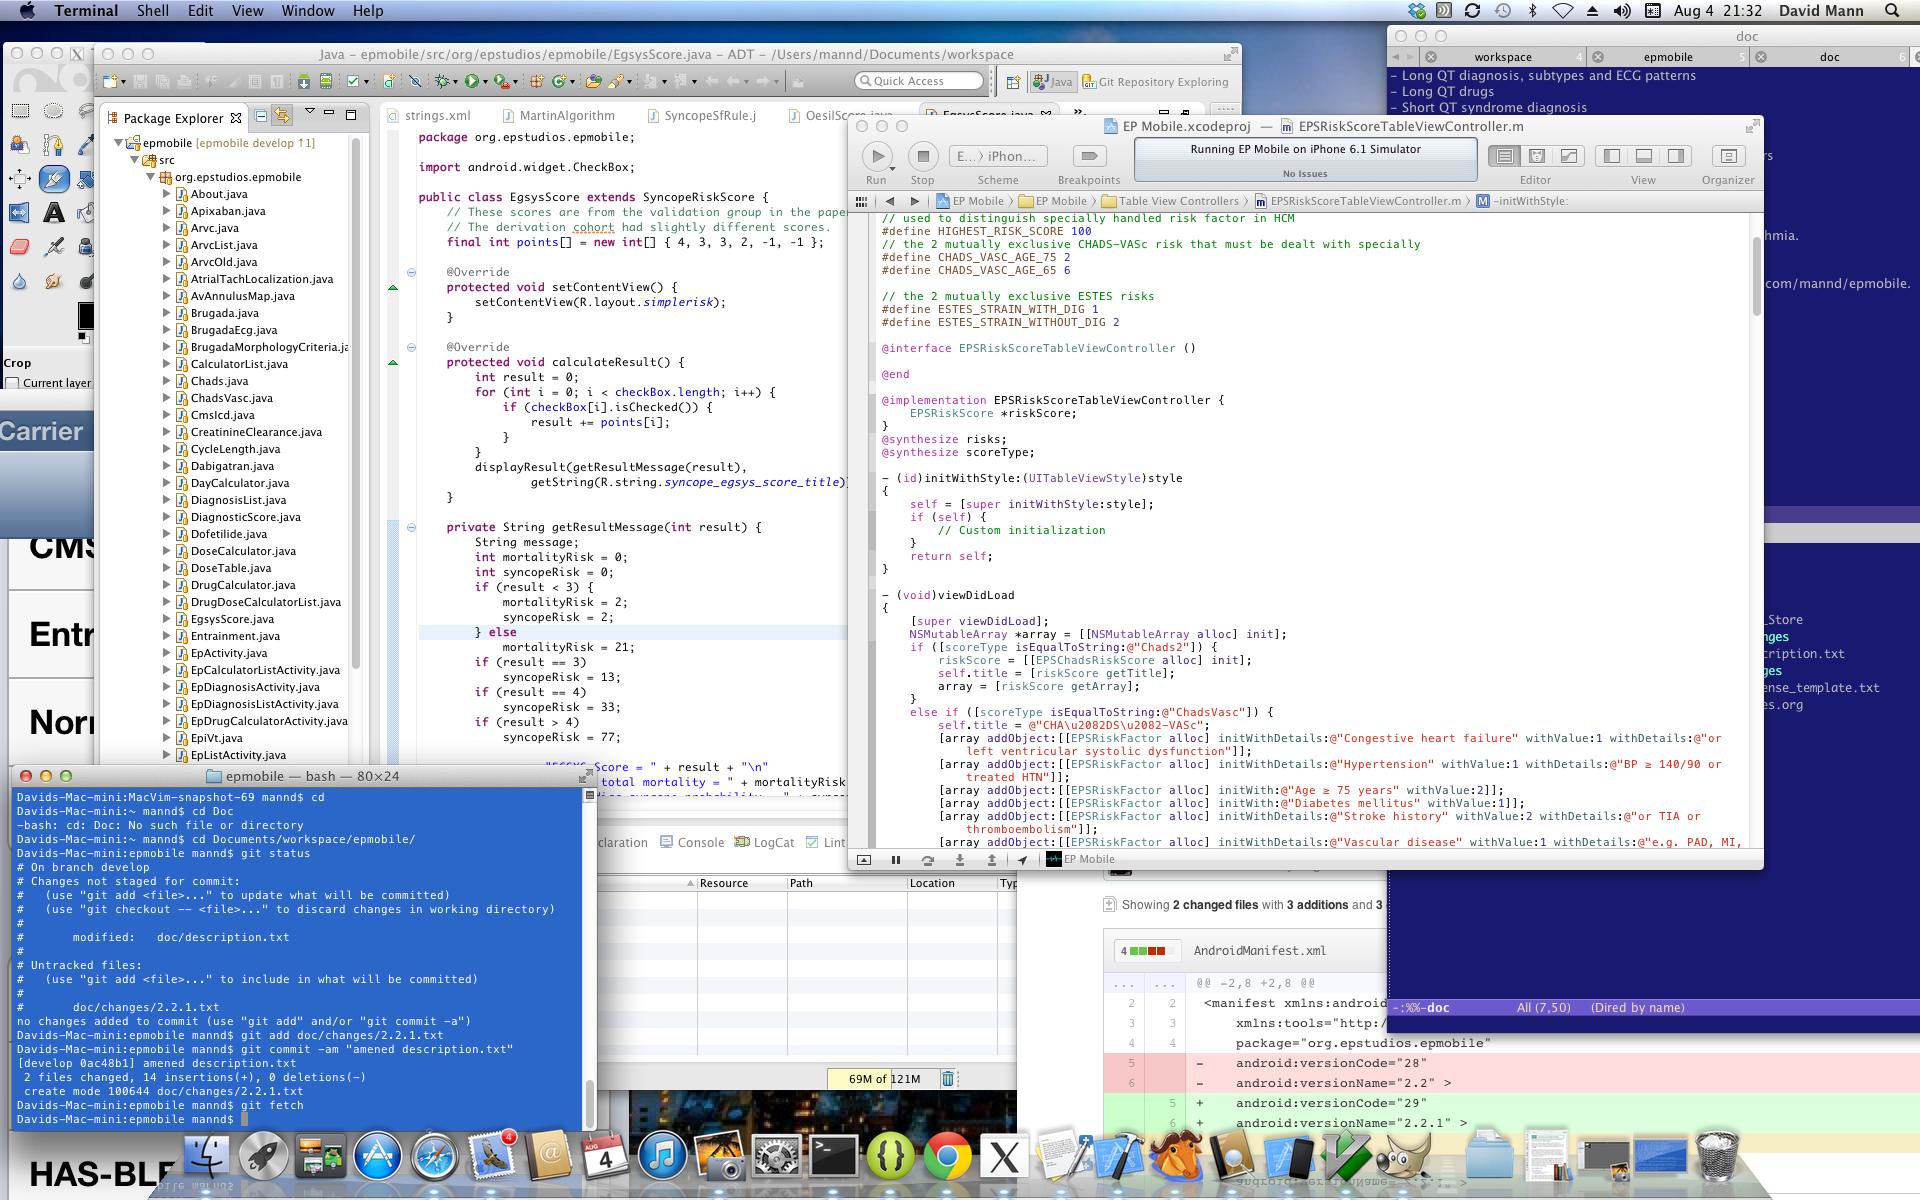Viewport: 1920px width, 1200px height.
Task: Switch to Xcode Assistant editor mode
Action: pos(1536,156)
